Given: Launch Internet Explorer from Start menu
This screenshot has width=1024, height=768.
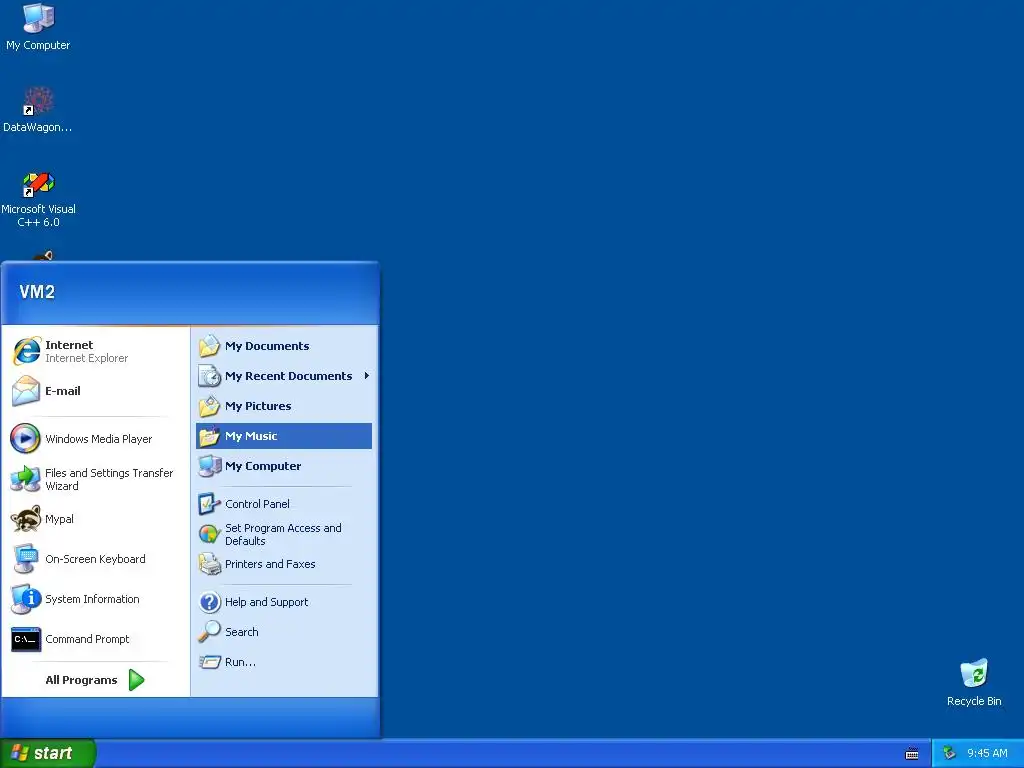Looking at the screenshot, I should (95, 351).
